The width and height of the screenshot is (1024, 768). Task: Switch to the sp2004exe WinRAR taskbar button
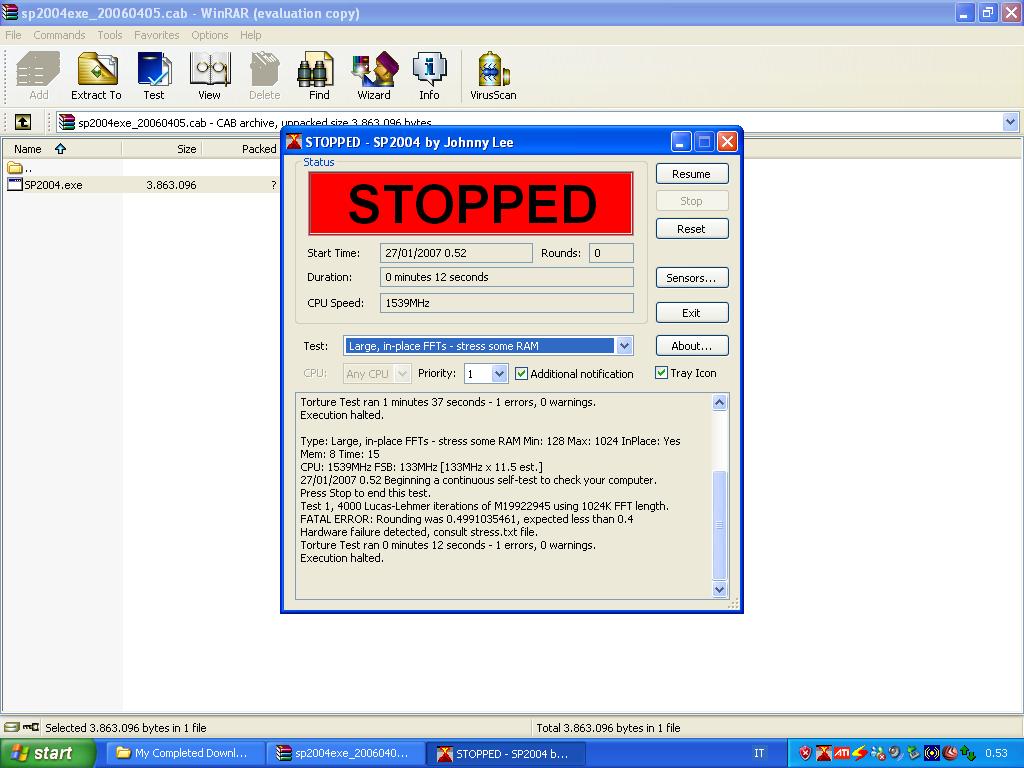[x=344, y=753]
